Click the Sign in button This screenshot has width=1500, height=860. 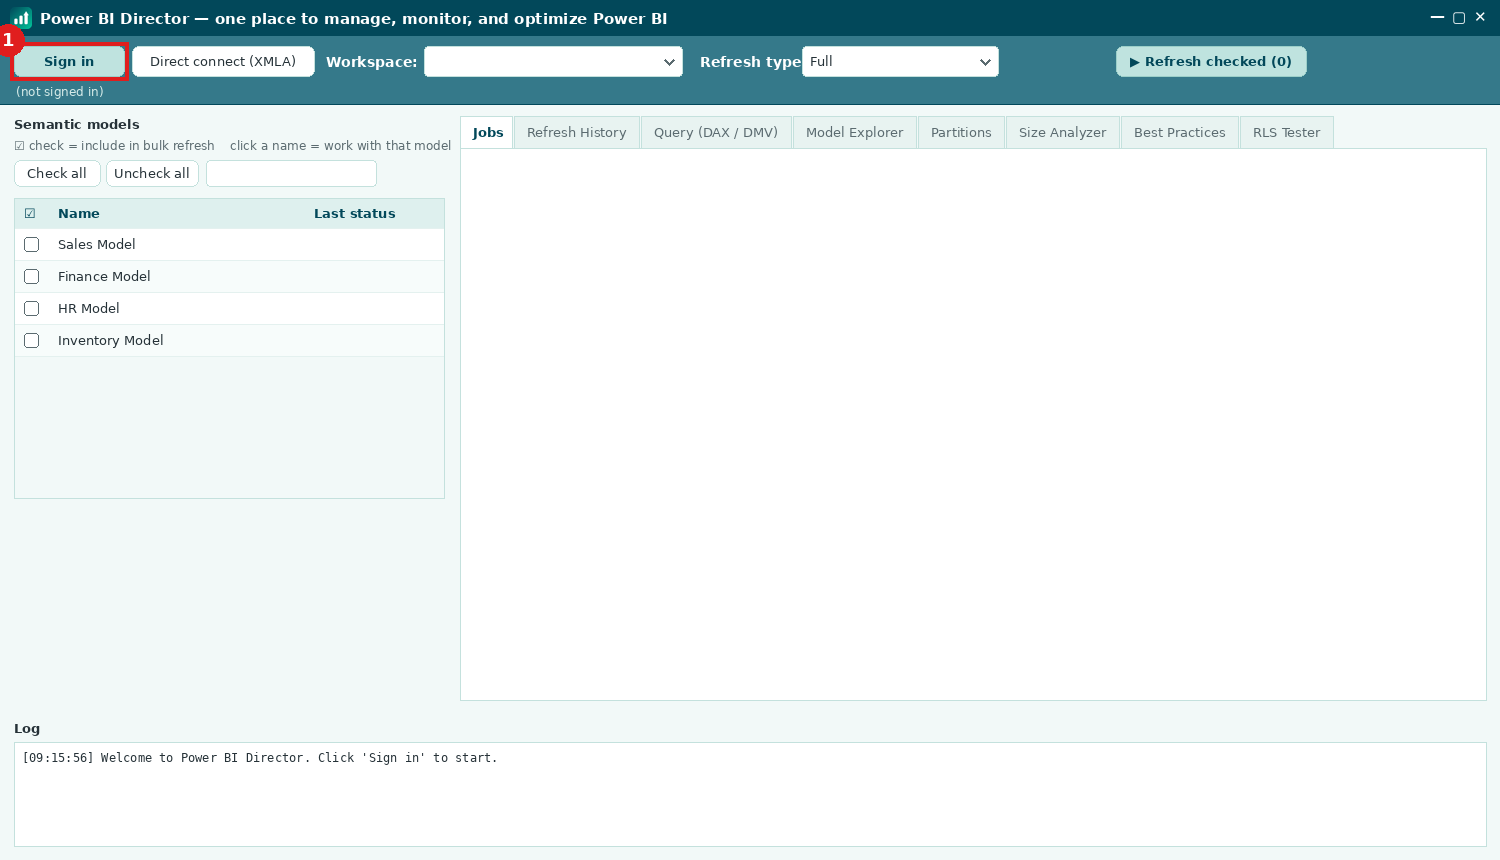pyautogui.click(x=69, y=62)
